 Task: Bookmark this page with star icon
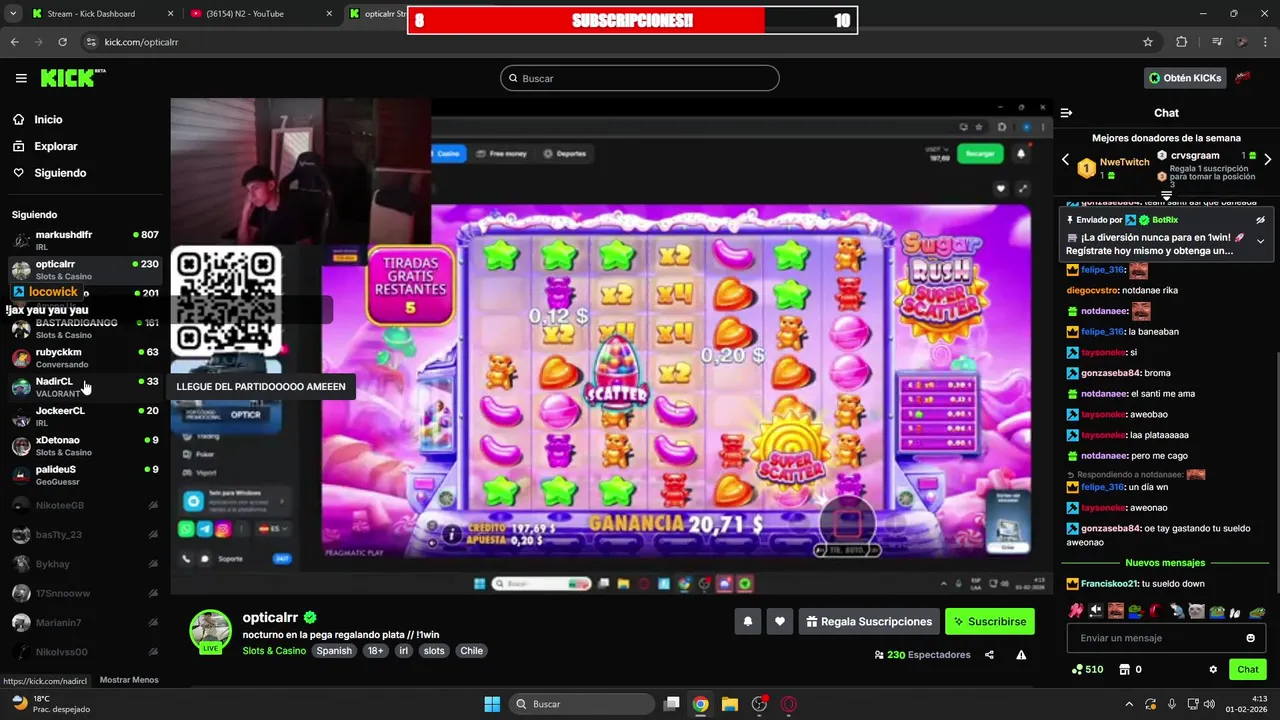[x=1148, y=42]
